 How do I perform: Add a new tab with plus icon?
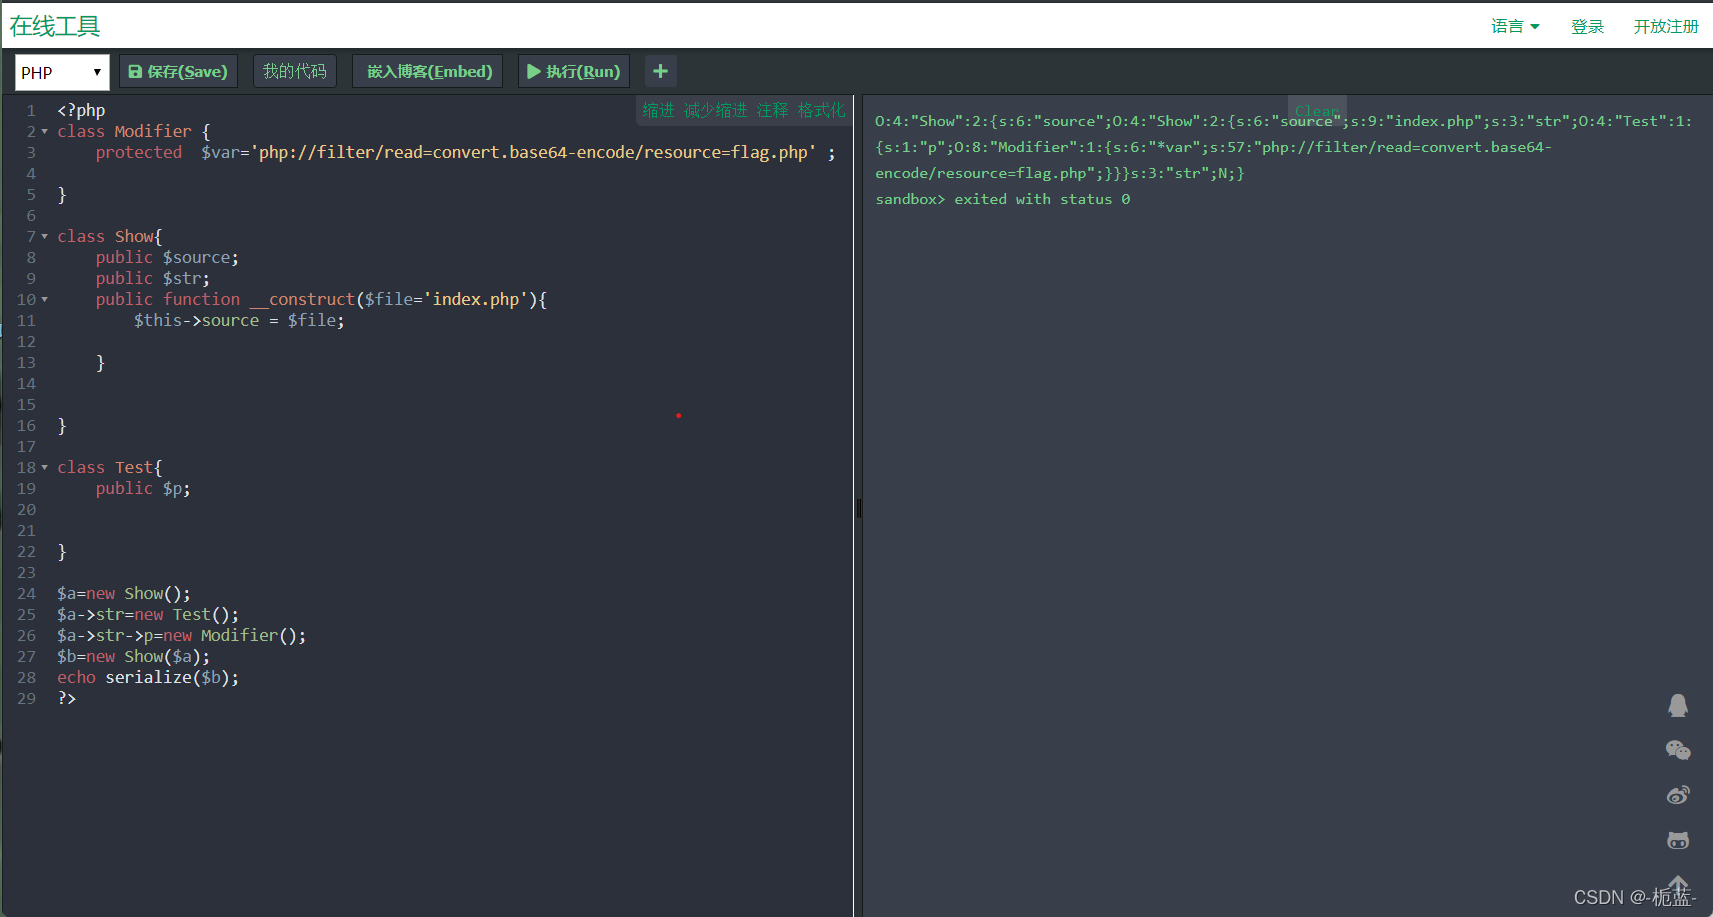pyautogui.click(x=660, y=72)
